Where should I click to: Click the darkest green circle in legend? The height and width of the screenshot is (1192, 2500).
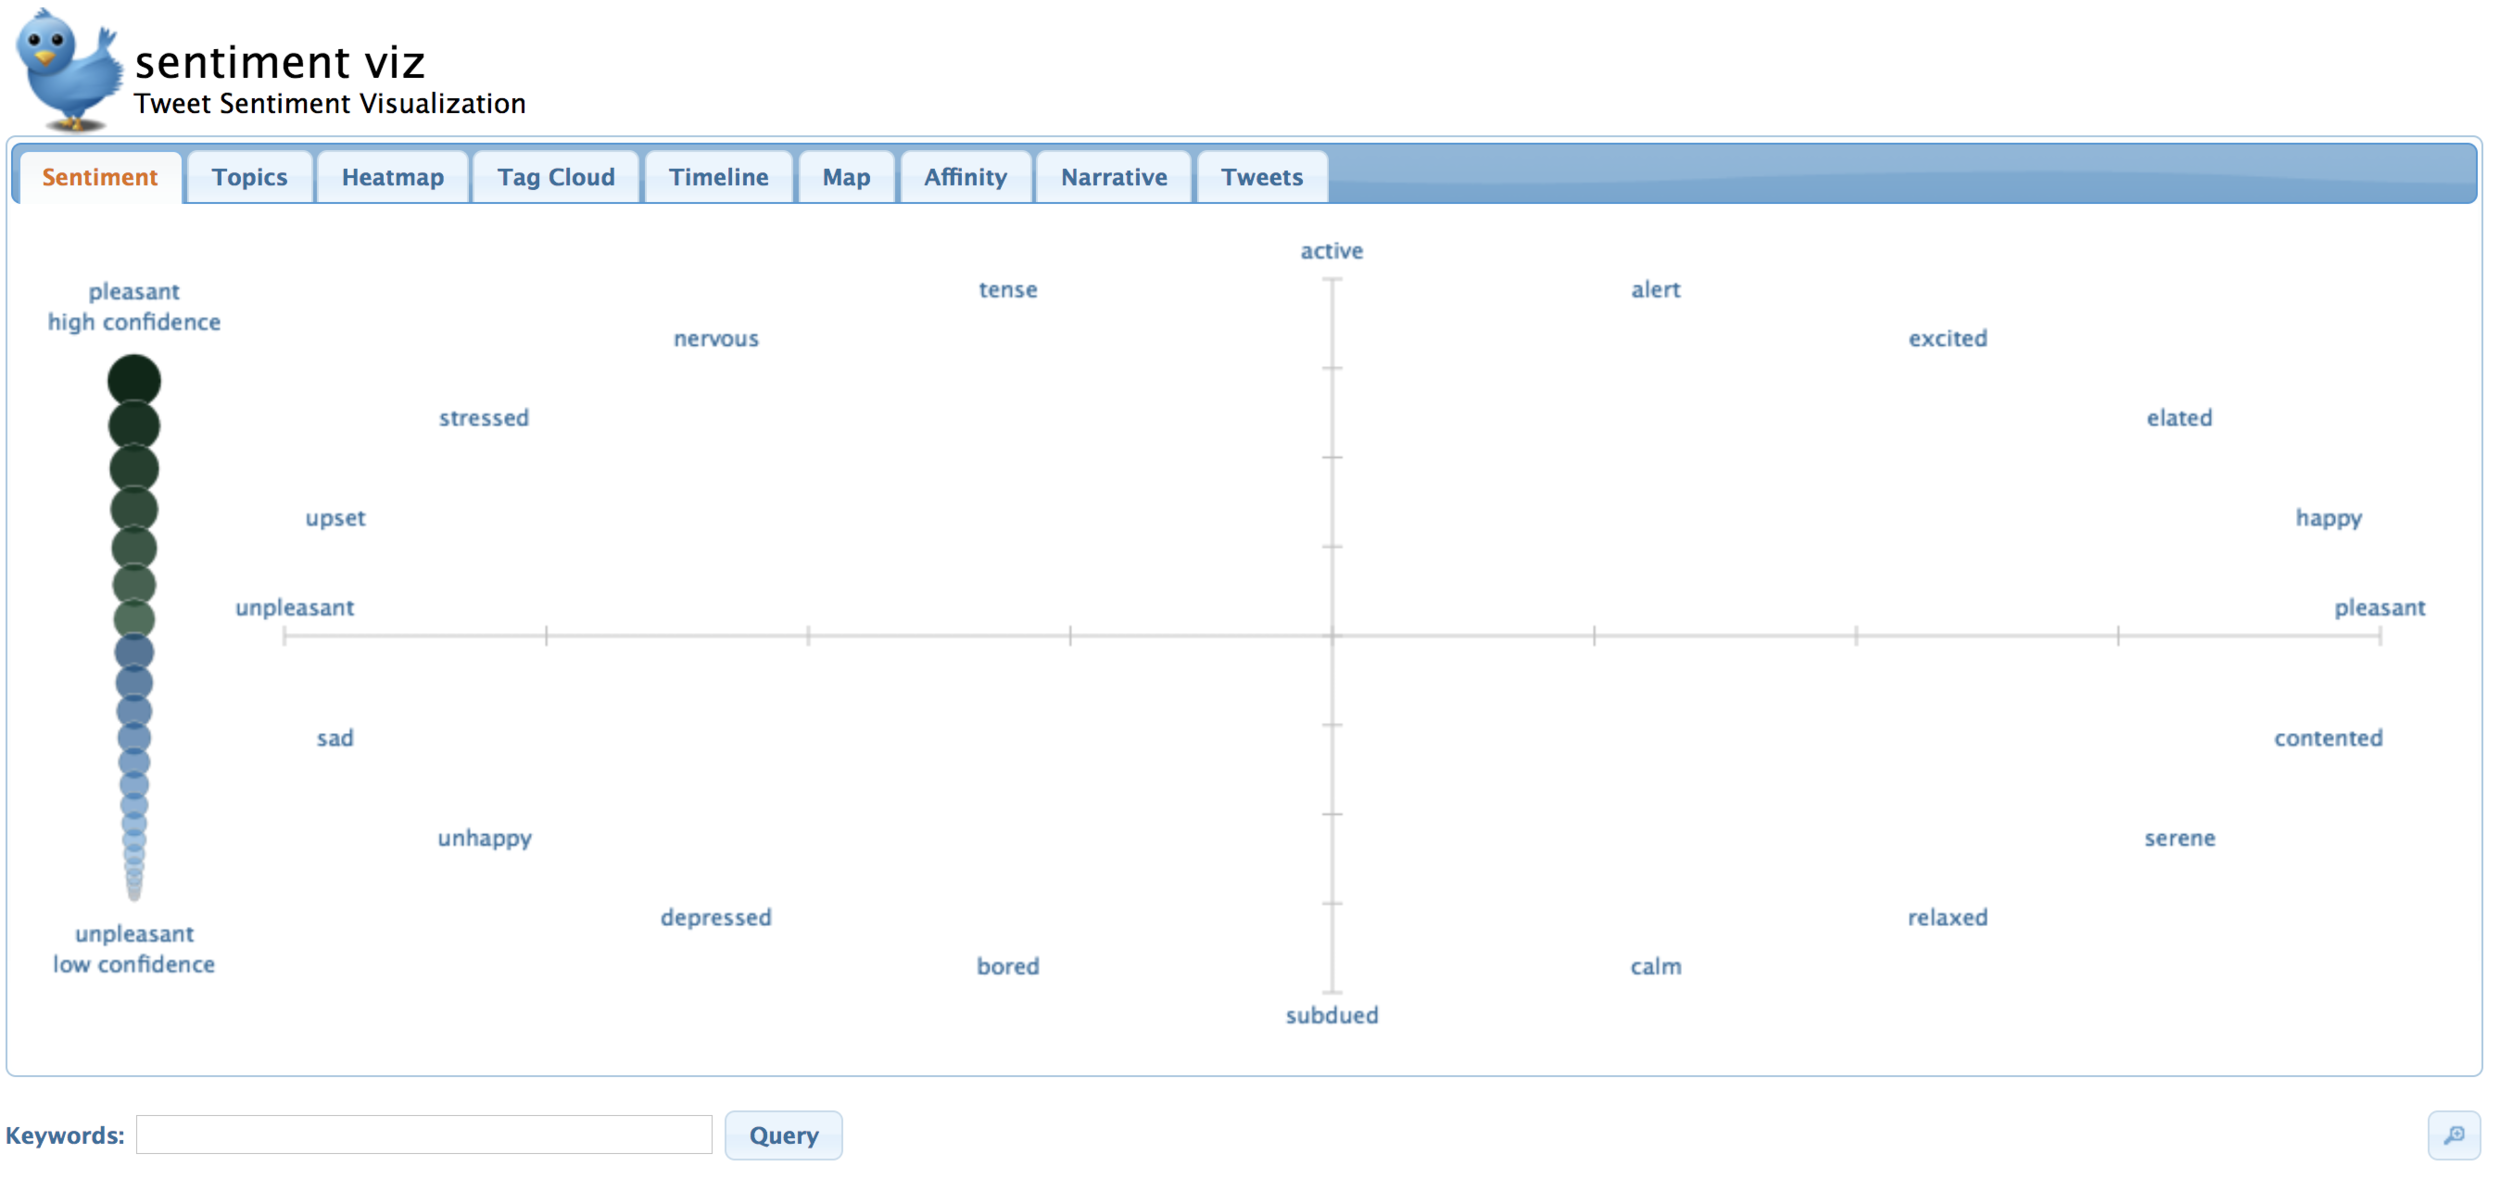click(x=134, y=380)
